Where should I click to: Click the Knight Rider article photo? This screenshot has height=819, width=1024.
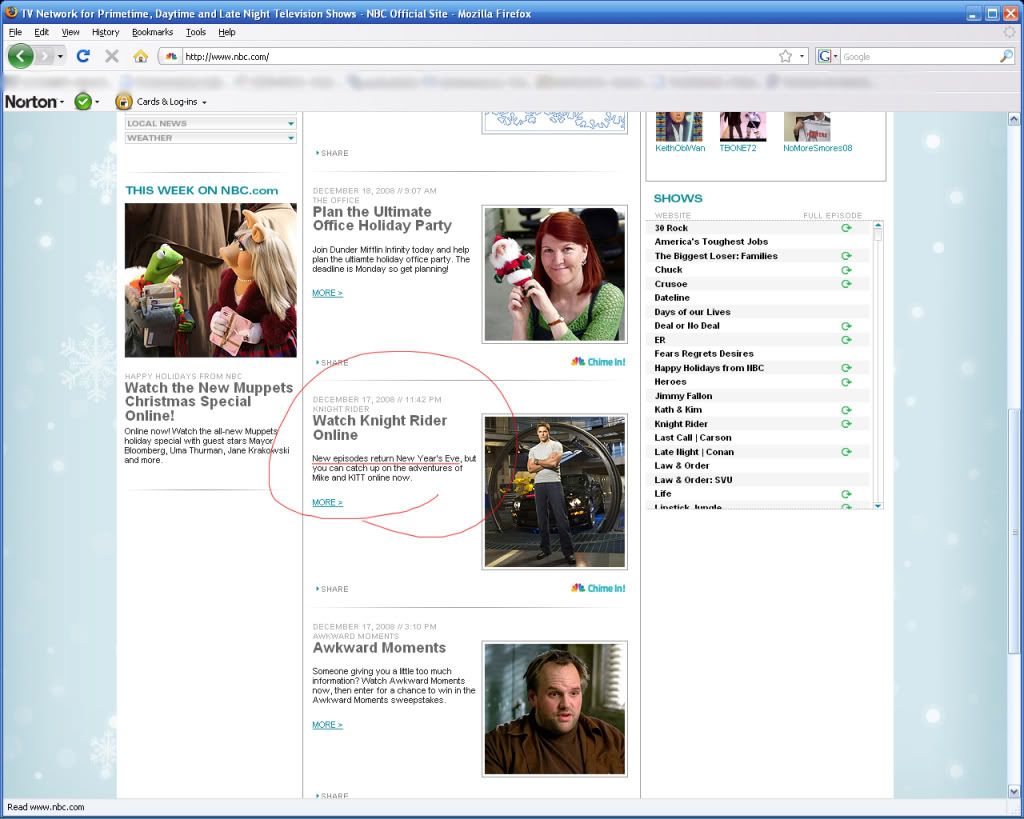pos(554,492)
